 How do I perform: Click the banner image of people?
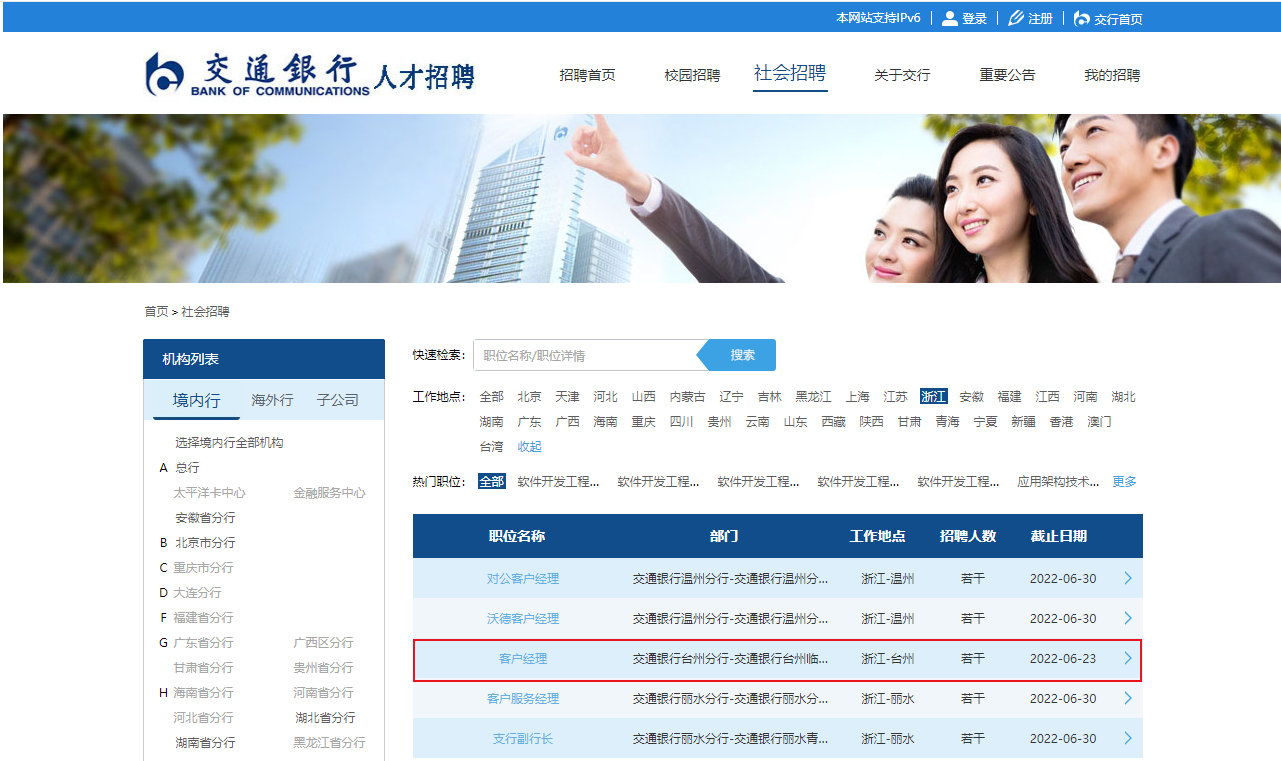(640, 198)
